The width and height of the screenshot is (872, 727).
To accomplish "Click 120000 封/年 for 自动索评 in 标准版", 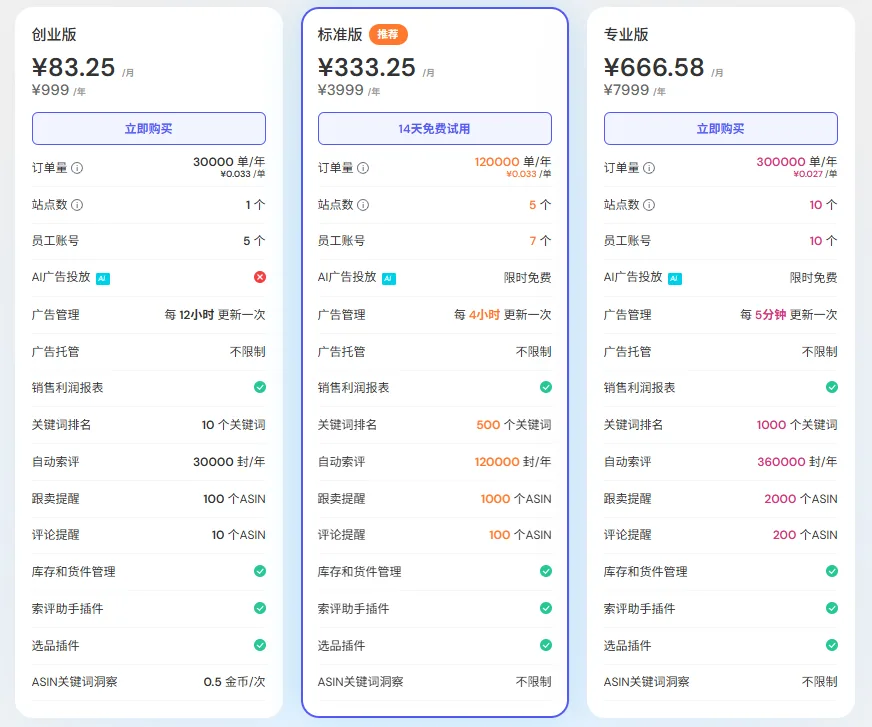I will [x=513, y=462].
